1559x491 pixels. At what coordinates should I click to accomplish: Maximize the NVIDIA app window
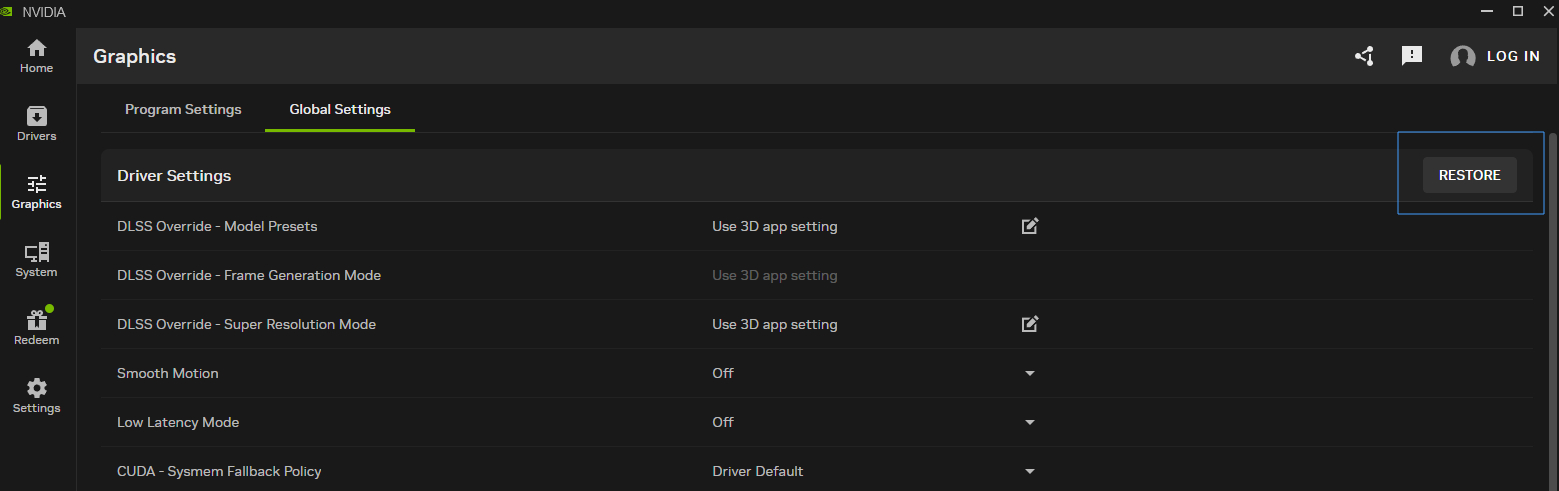[x=1518, y=11]
